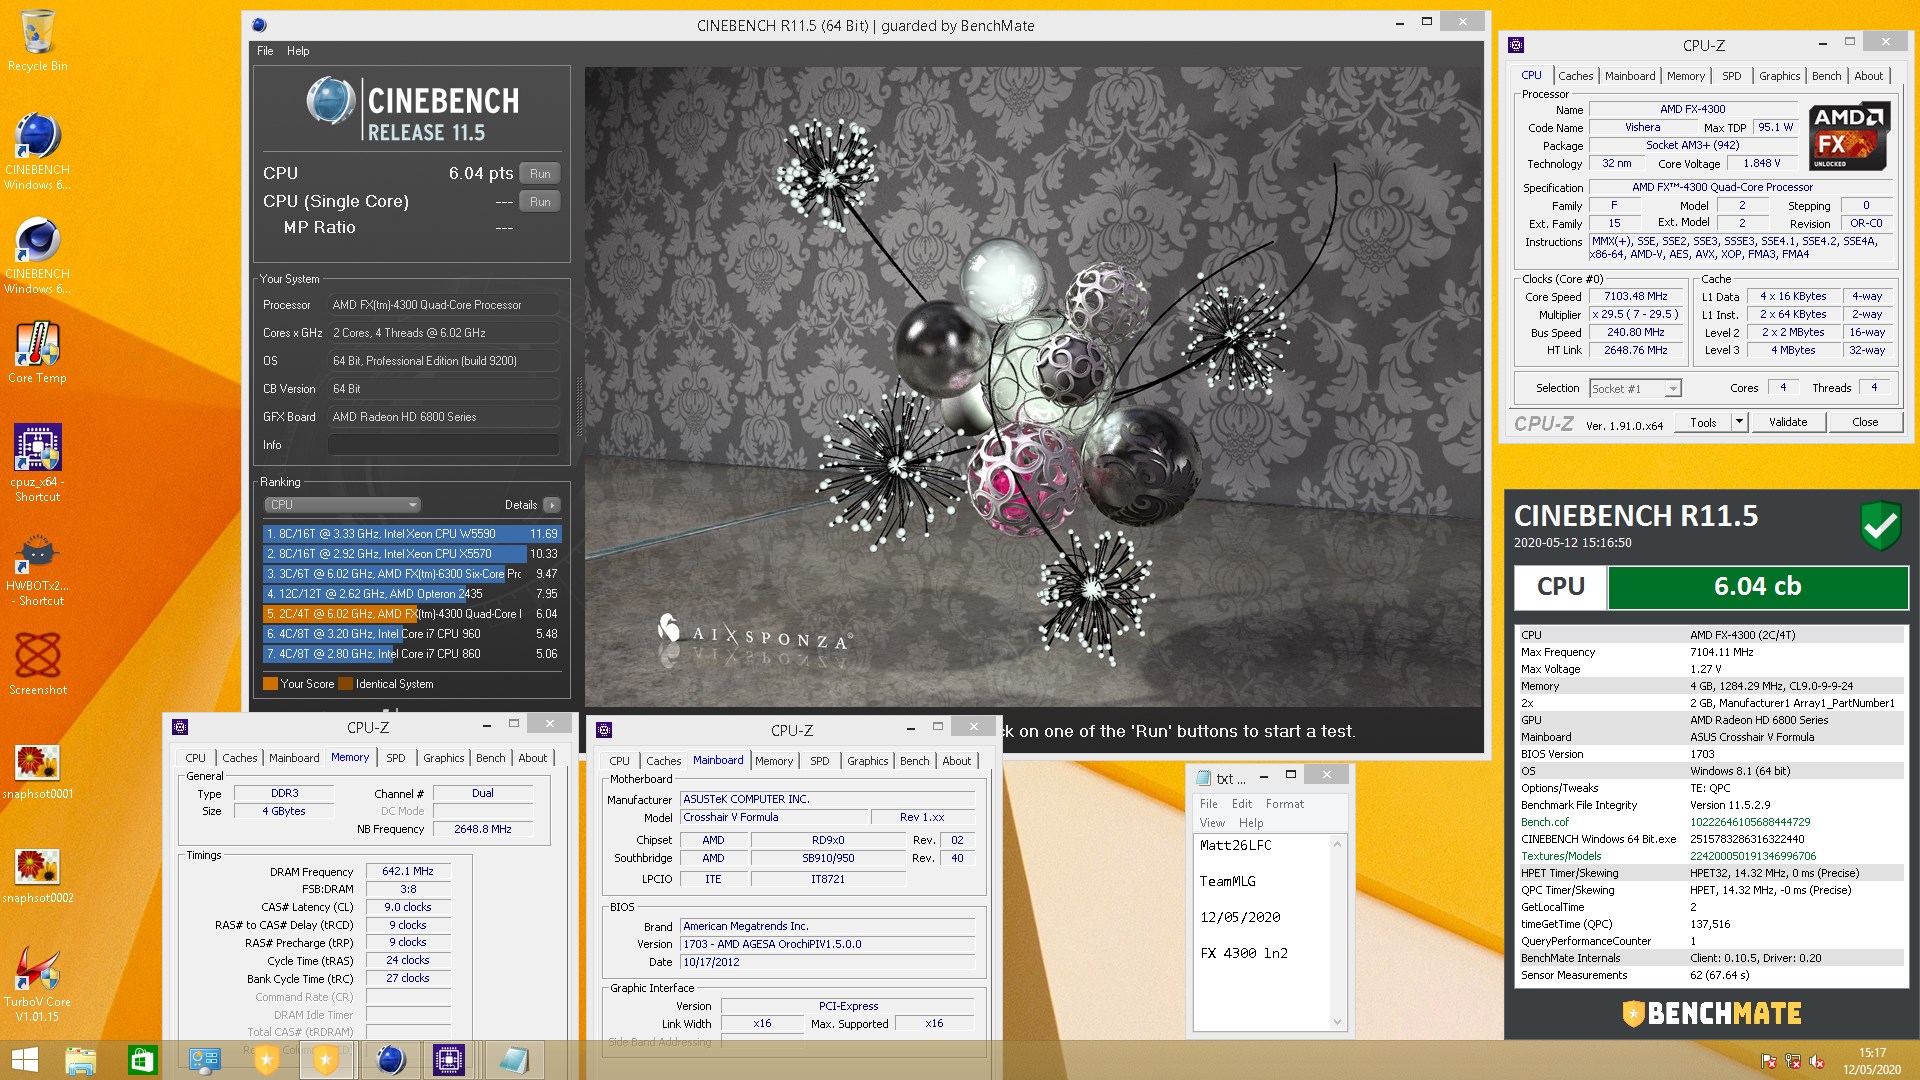1920x1080 pixels.
Task: Open the Screenshot desktop icon
Action: point(37,665)
